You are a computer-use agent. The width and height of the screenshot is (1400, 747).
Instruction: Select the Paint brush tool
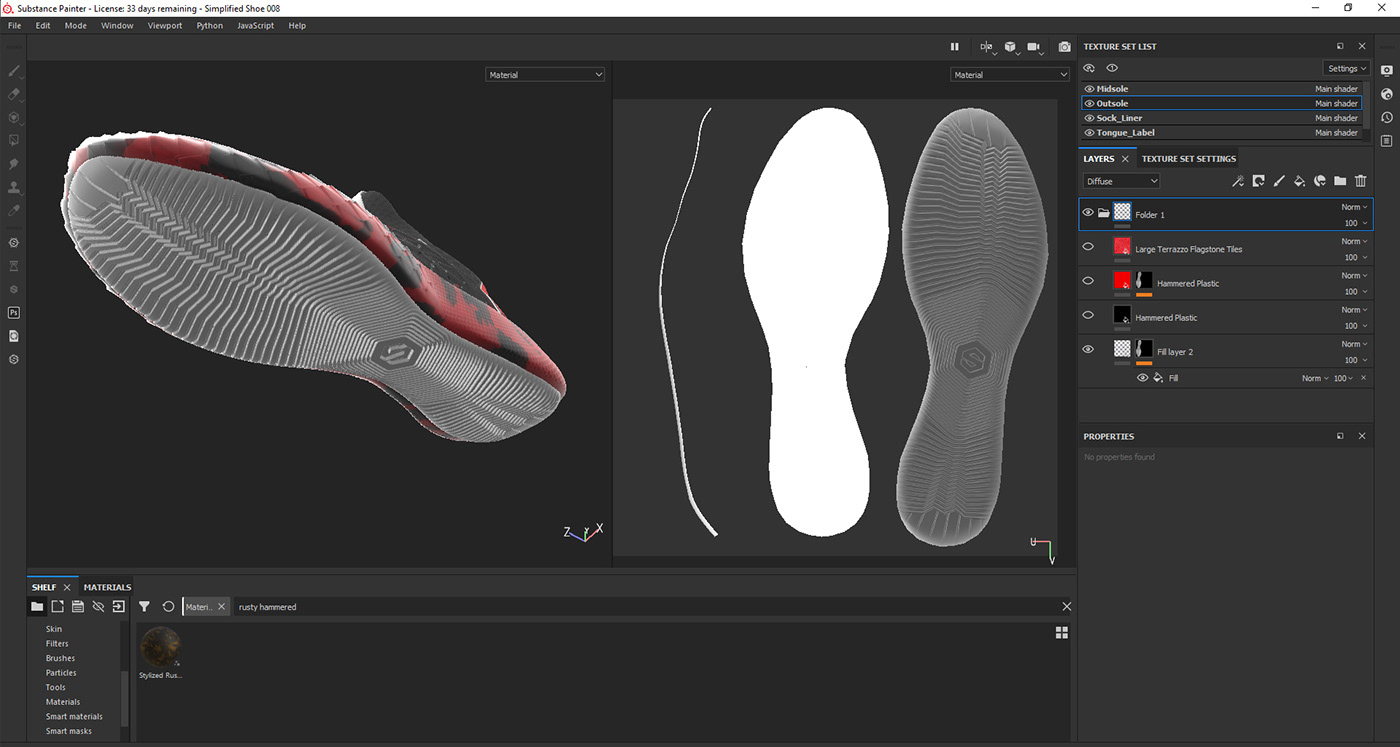tap(14, 71)
